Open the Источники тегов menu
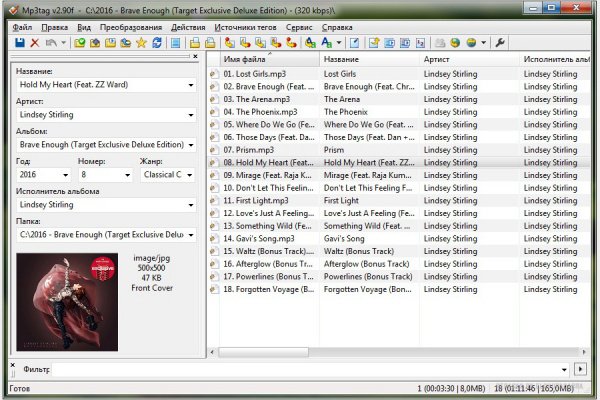This screenshot has height=400, width=600. pyautogui.click(x=245, y=27)
